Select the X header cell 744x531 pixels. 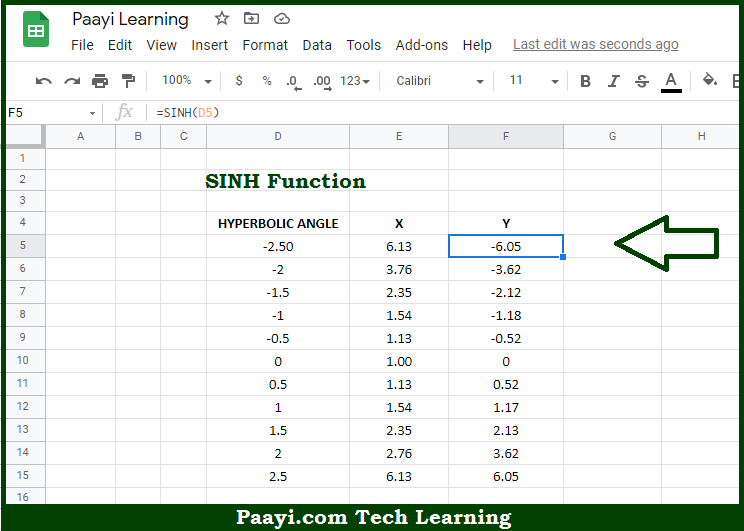coord(399,223)
